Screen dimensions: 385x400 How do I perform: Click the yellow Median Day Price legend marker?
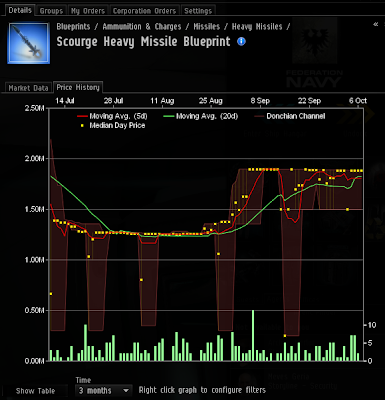click(82, 126)
